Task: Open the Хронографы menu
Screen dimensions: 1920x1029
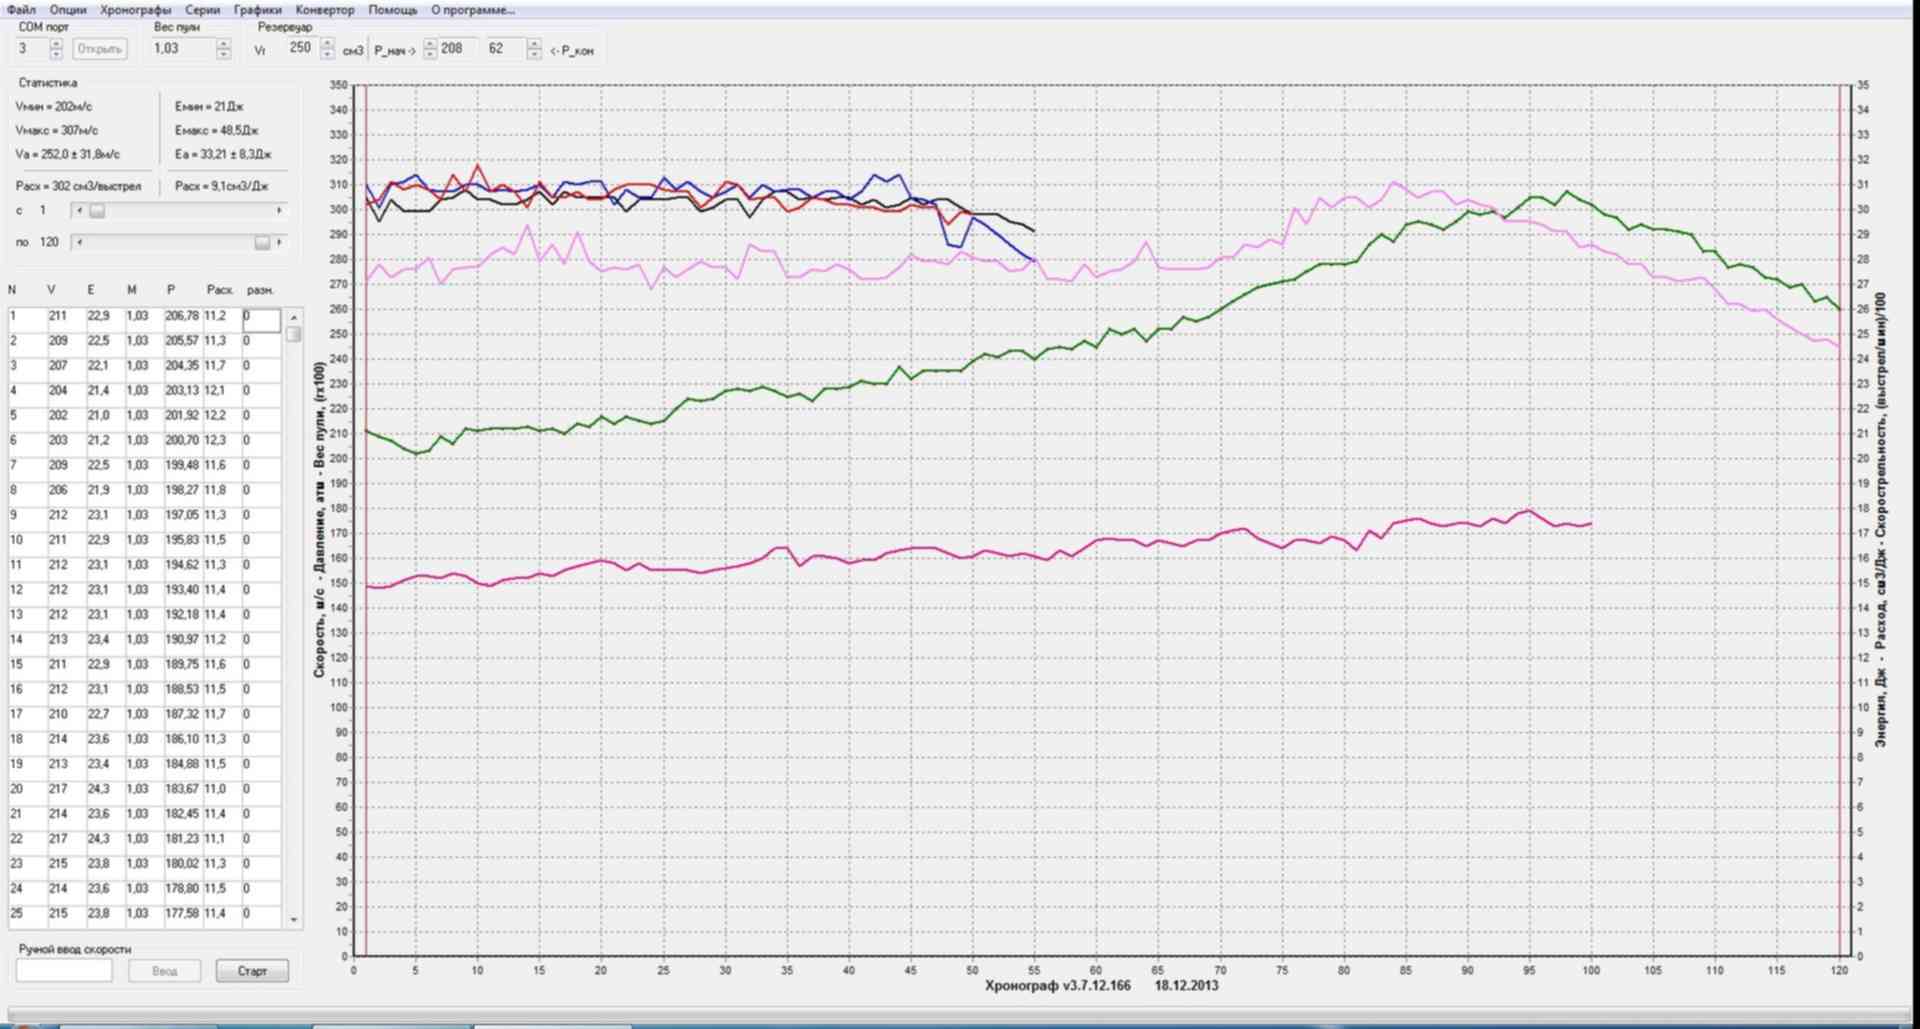Action: tap(136, 10)
